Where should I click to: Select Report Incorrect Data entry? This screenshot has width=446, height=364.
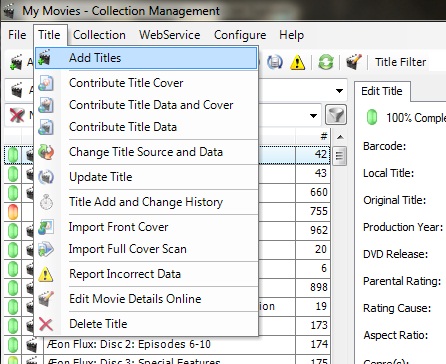pyautogui.click(x=146, y=274)
